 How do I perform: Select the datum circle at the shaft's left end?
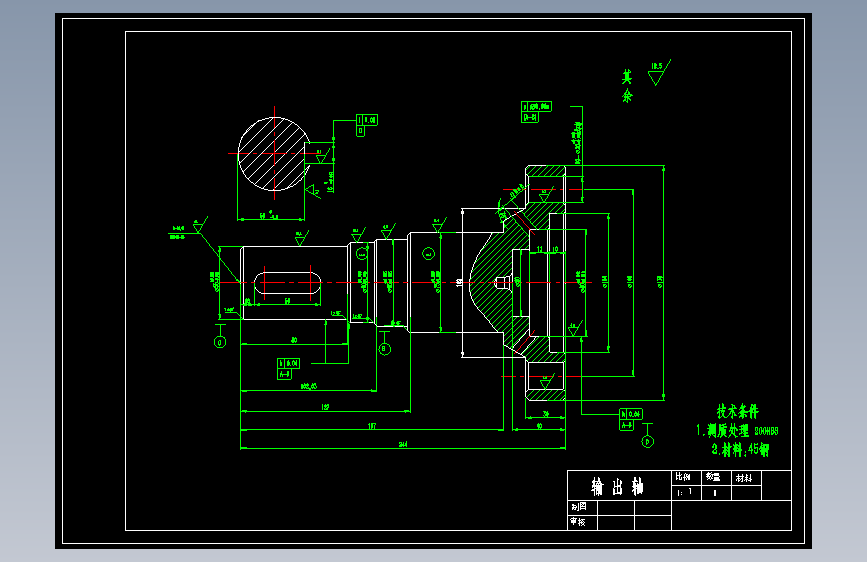coord(220,342)
